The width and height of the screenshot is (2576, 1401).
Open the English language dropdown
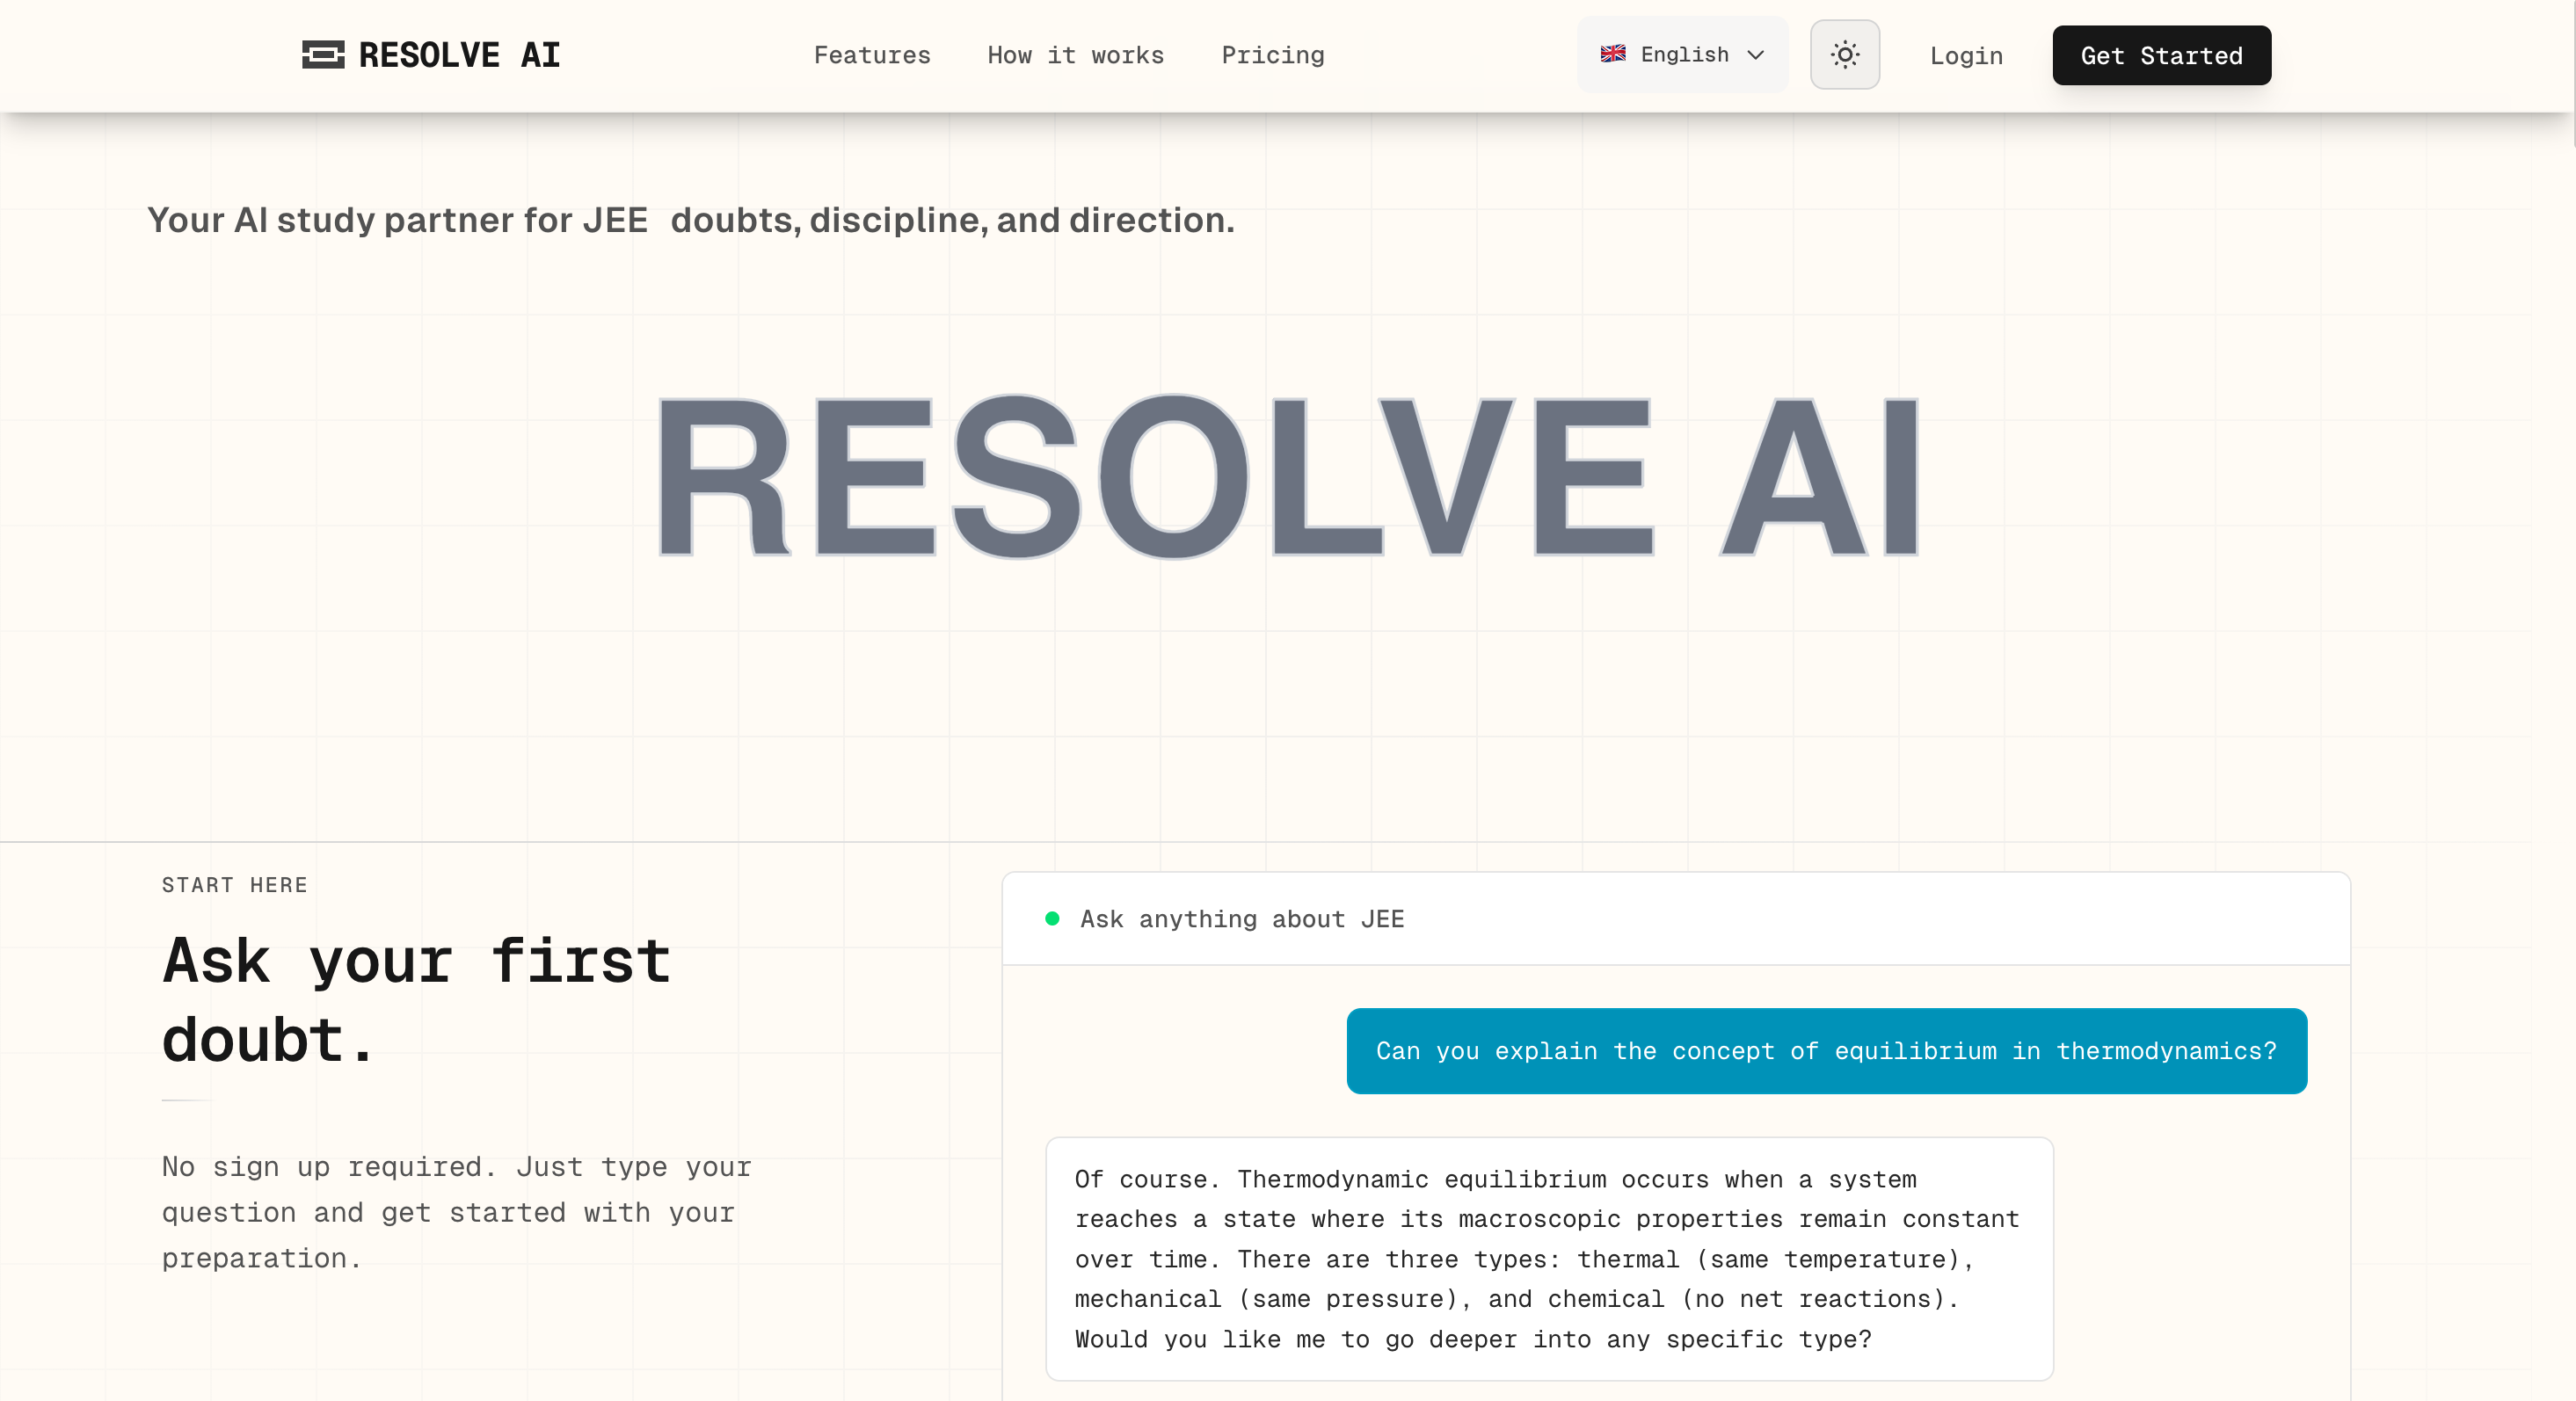[1682, 55]
